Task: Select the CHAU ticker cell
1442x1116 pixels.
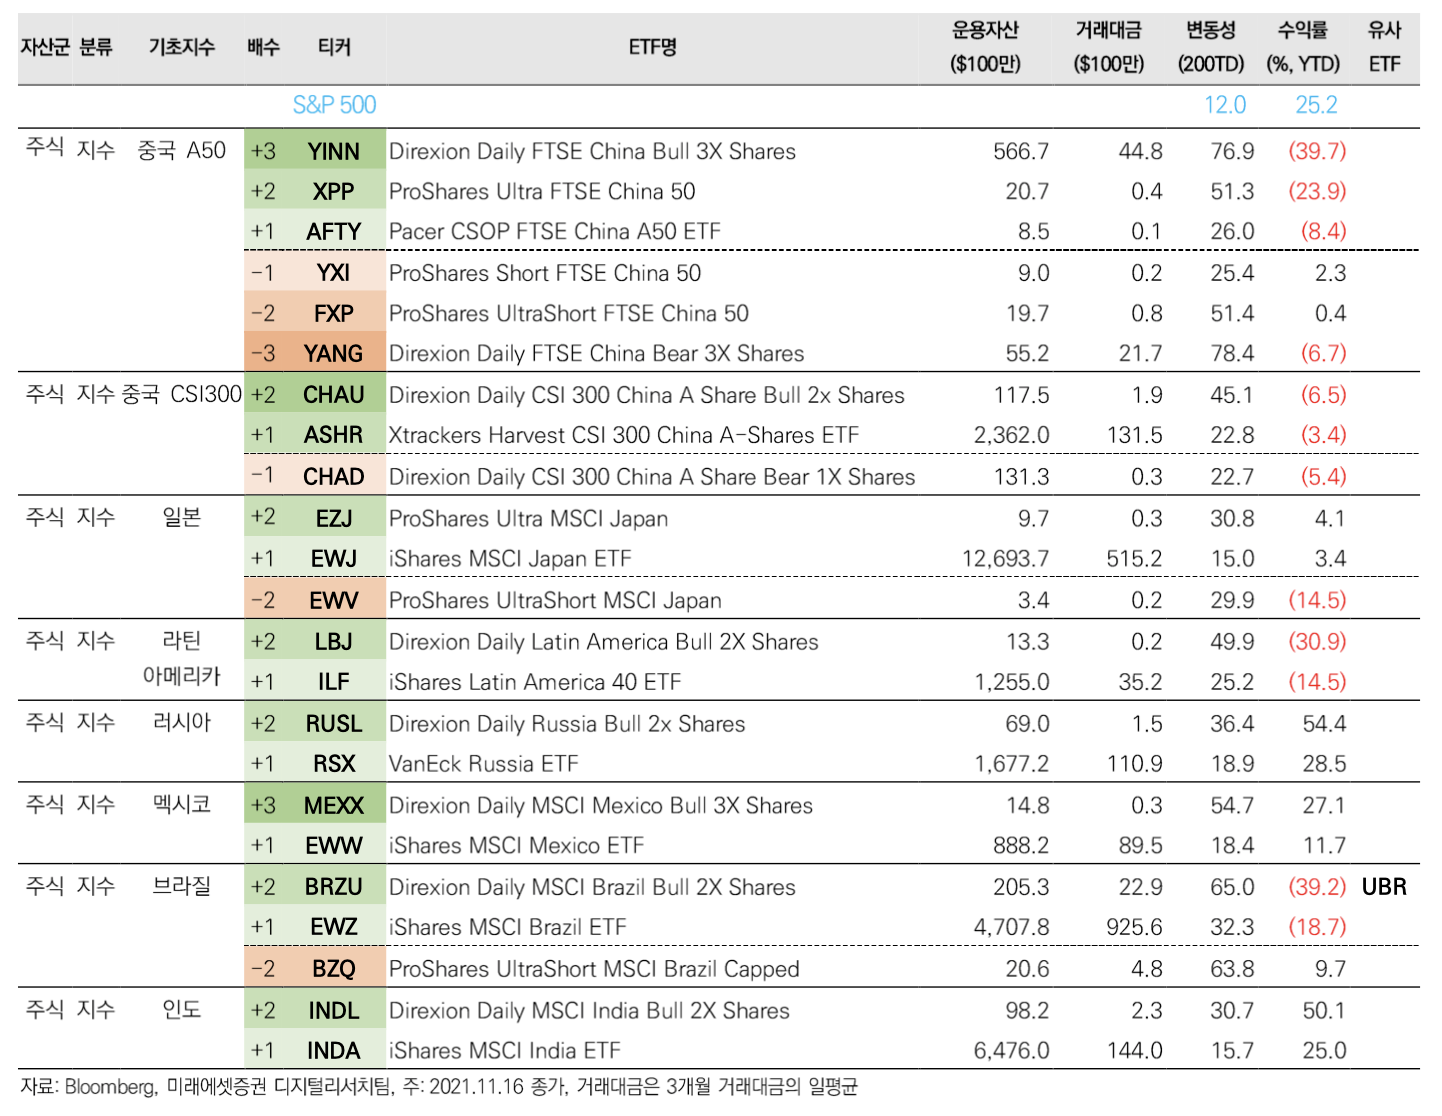Action: click(334, 395)
